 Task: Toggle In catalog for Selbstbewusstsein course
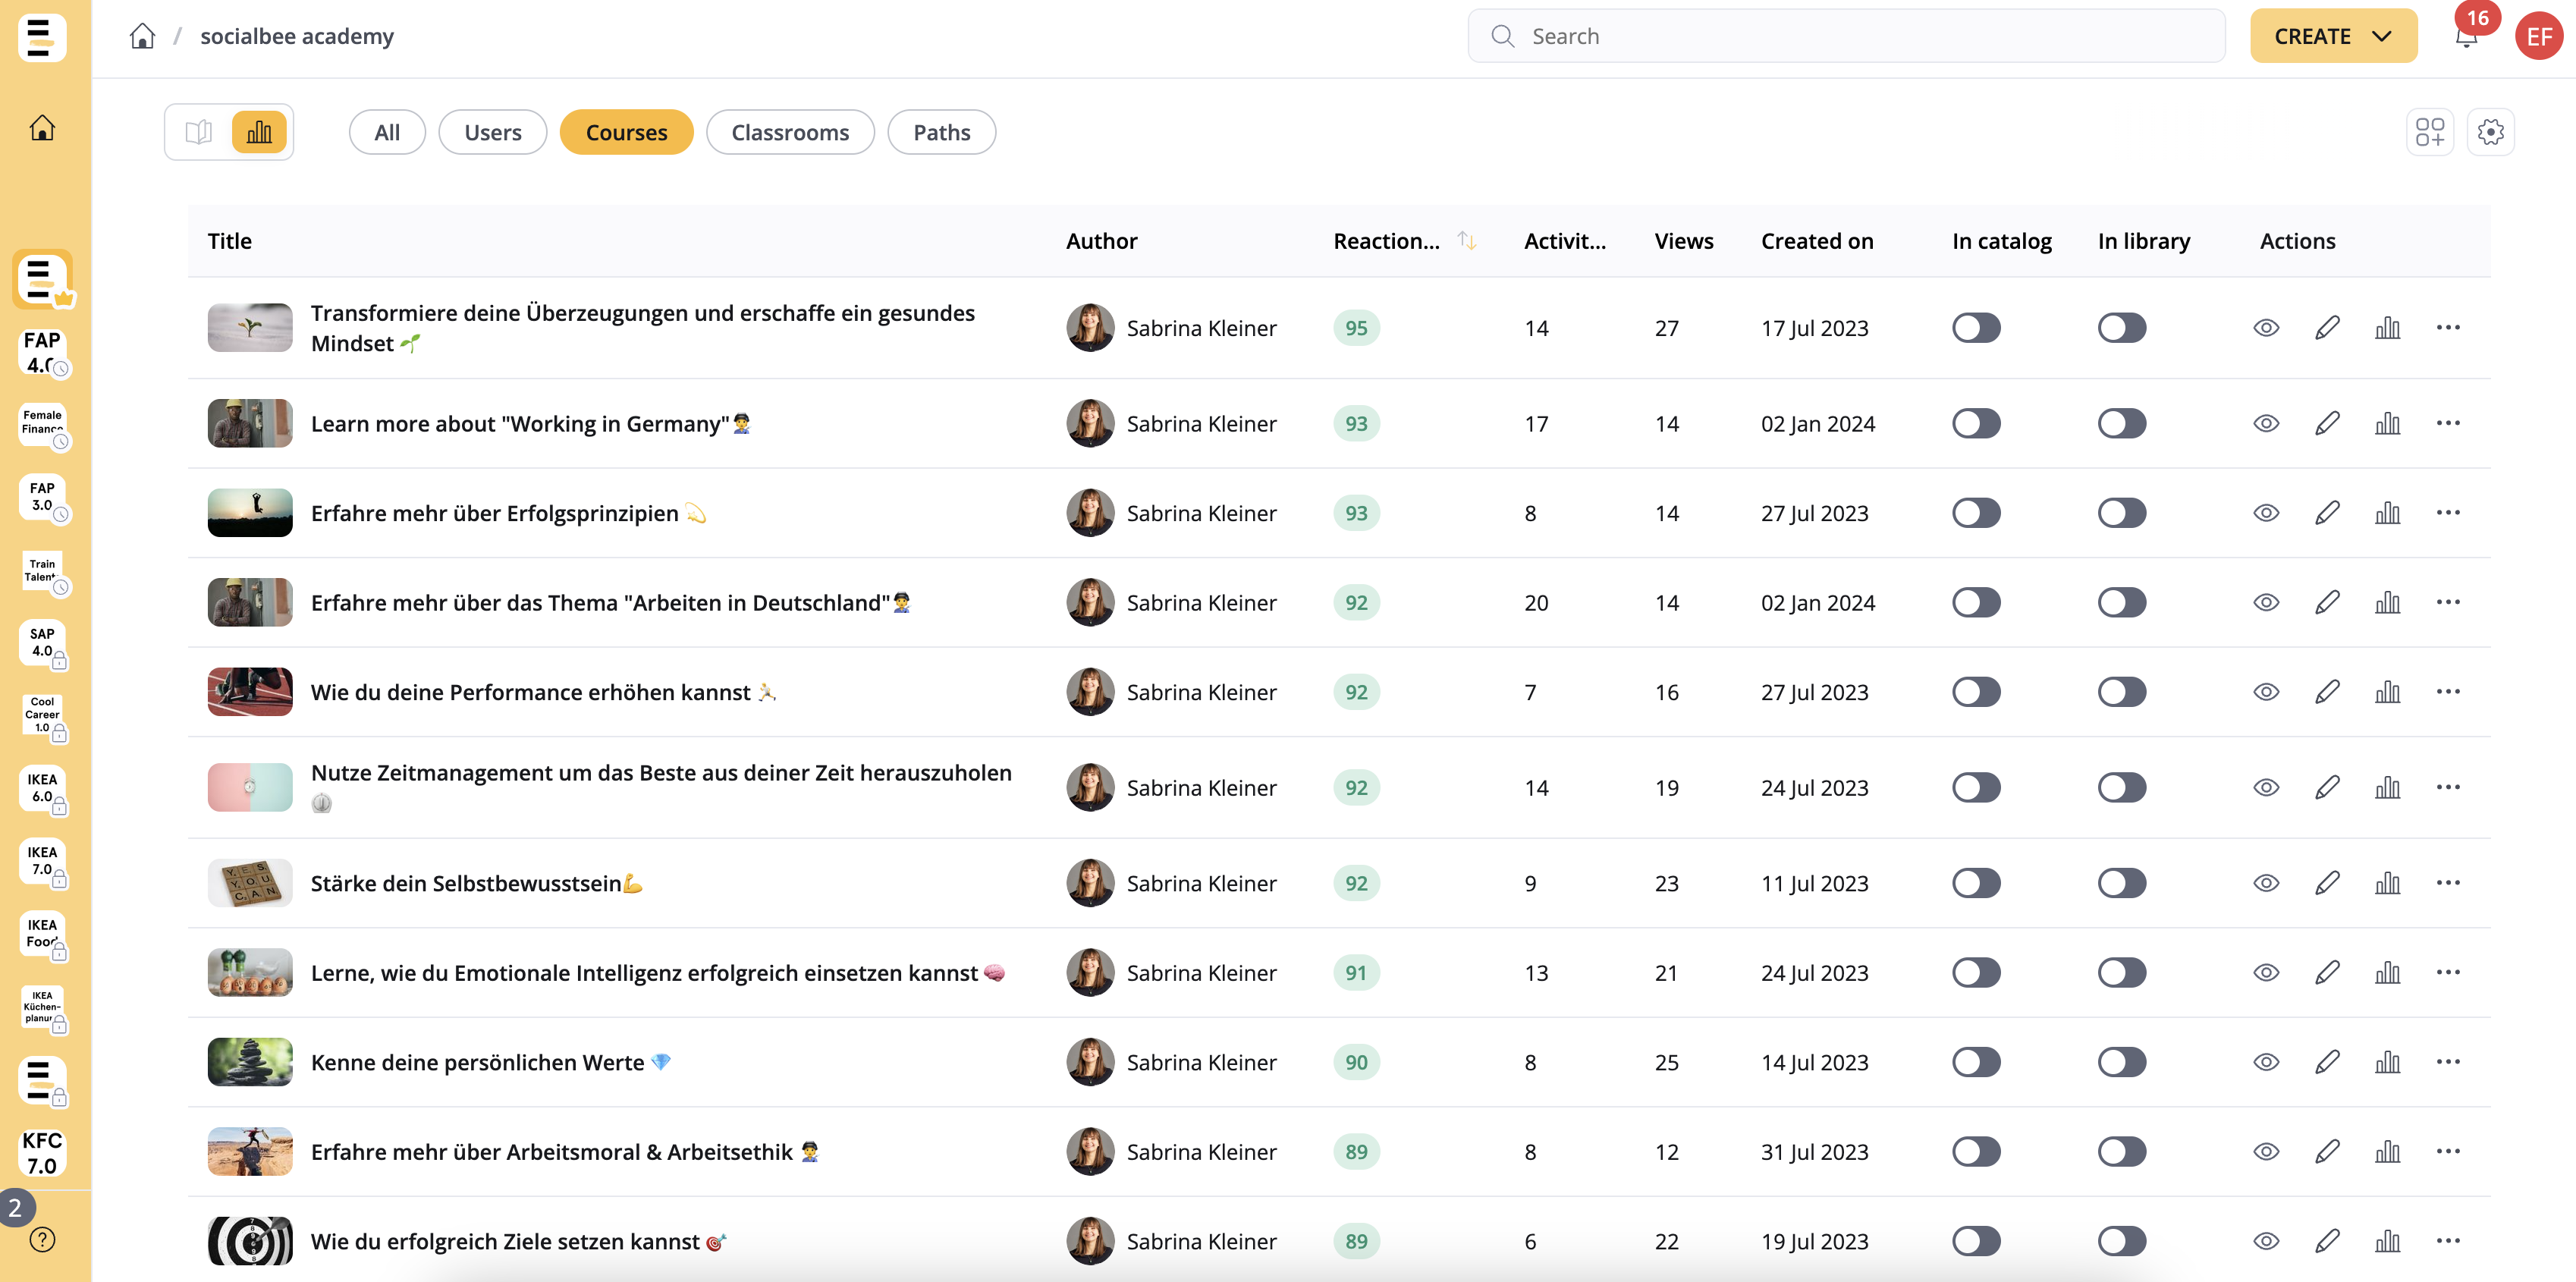pos(1976,883)
